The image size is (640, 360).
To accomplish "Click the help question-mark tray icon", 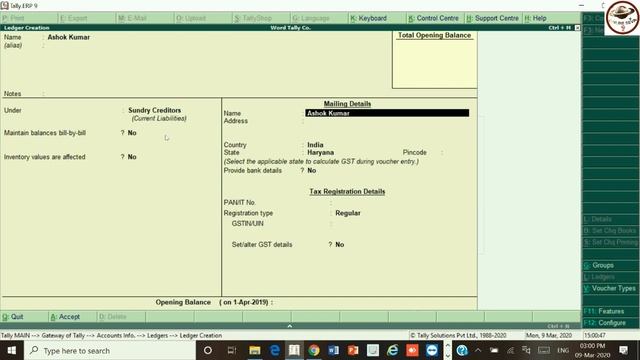I will 462,350.
